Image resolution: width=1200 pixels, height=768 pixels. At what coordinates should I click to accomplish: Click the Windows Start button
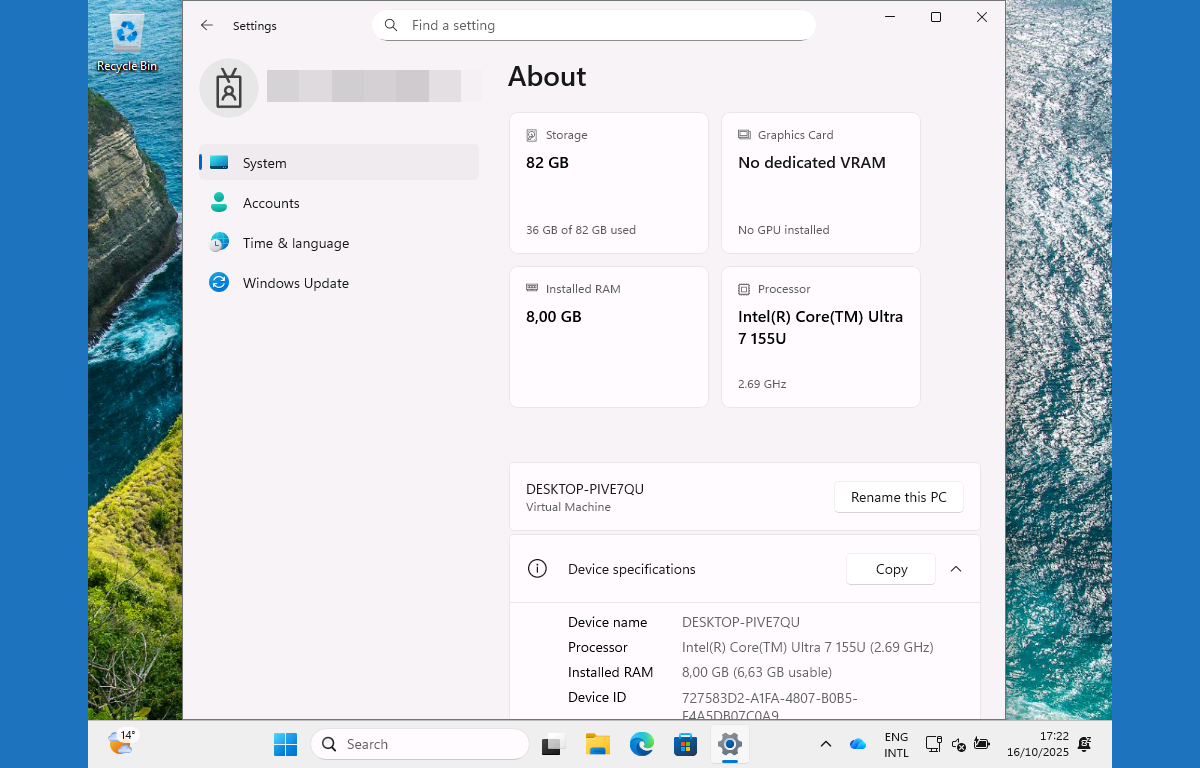(285, 744)
